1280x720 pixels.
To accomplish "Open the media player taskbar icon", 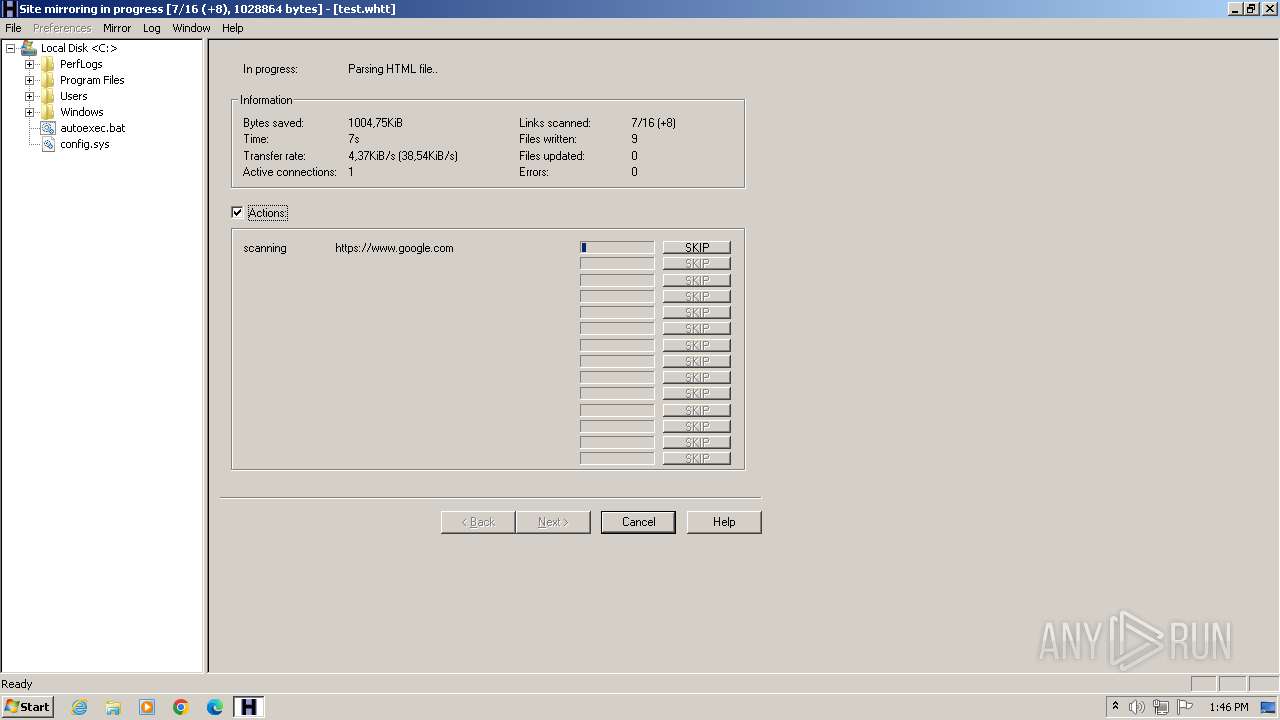I will 147,707.
